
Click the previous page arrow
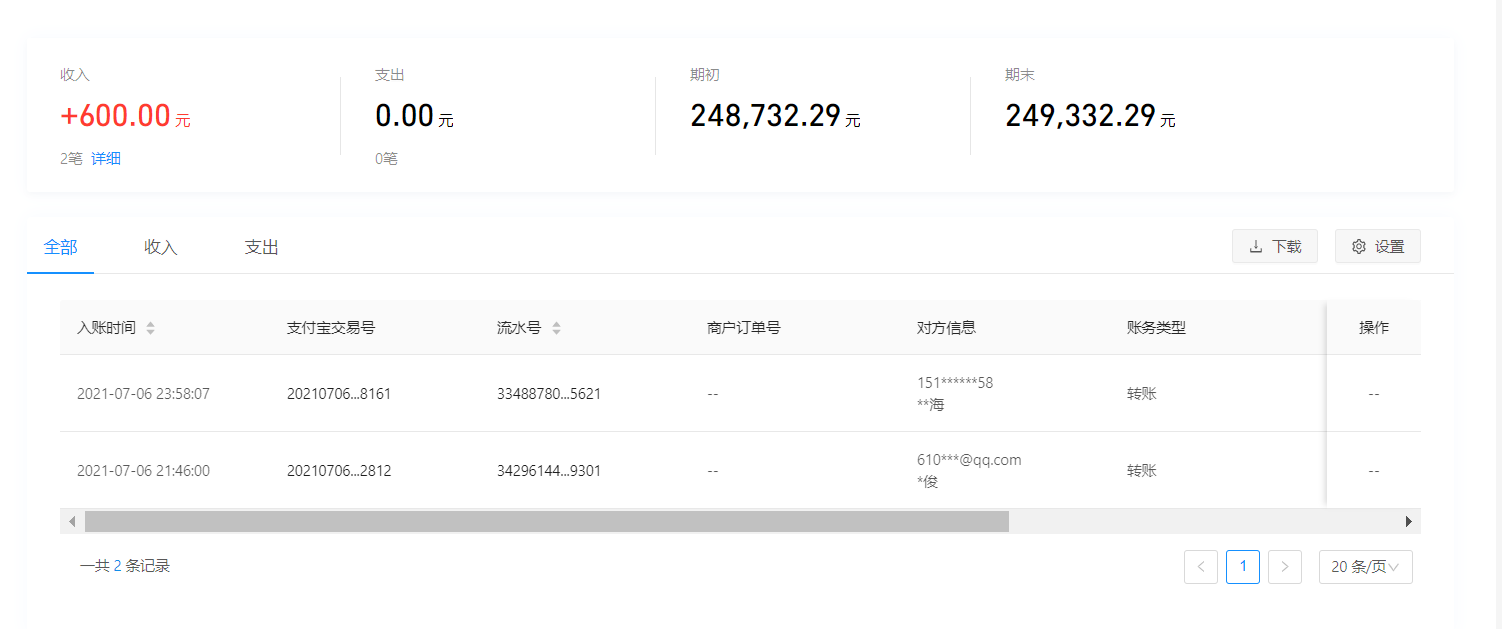click(x=1200, y=567)
